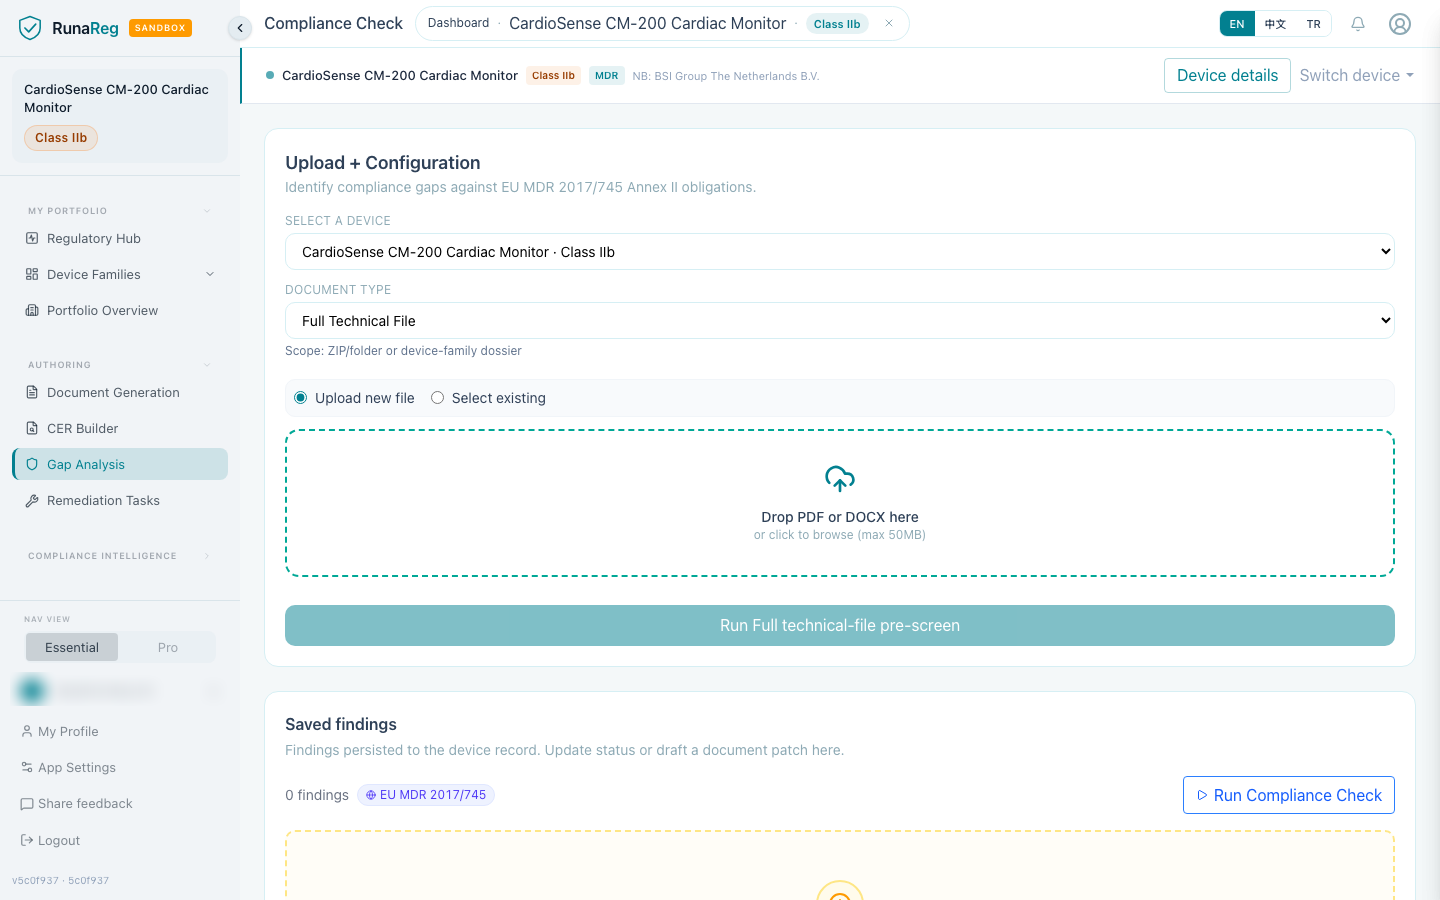Viewport: 1440px width, 900px height.
Task: Click the Portfolio Overview icon
Action: tap(32, 310)
